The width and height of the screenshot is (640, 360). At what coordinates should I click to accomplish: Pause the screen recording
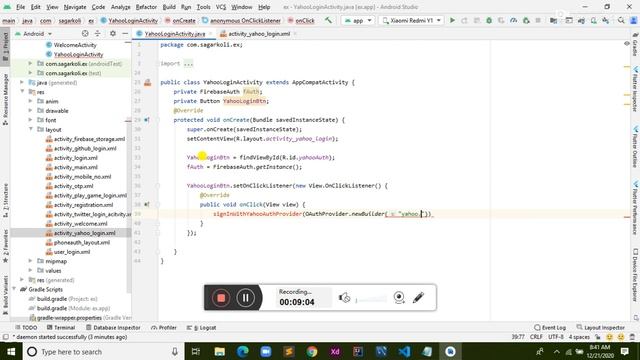245,298
